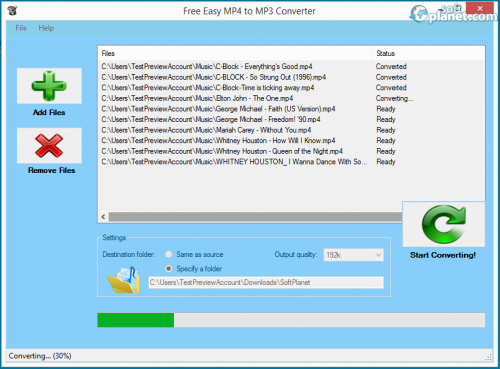Viewport: 500px width, 369px height.
Task: Click the destination folder path field
Action: 266,282
